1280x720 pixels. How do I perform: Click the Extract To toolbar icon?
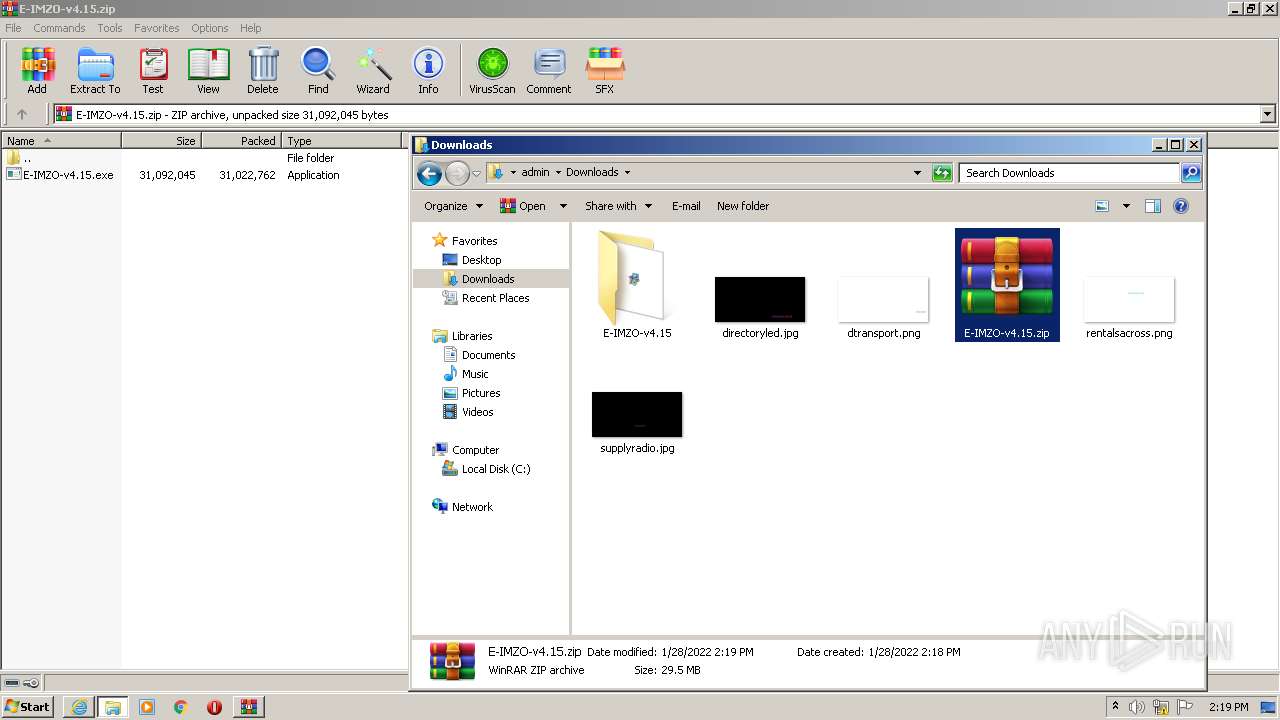point(95,71)
